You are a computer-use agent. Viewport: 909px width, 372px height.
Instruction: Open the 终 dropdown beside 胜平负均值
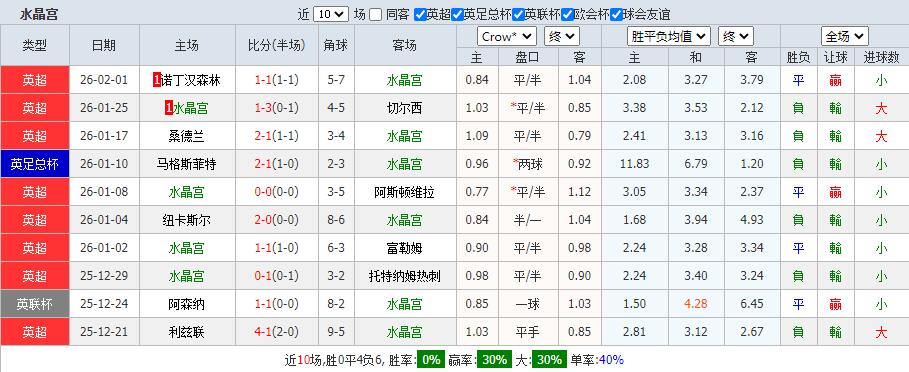tap(736, 37)
